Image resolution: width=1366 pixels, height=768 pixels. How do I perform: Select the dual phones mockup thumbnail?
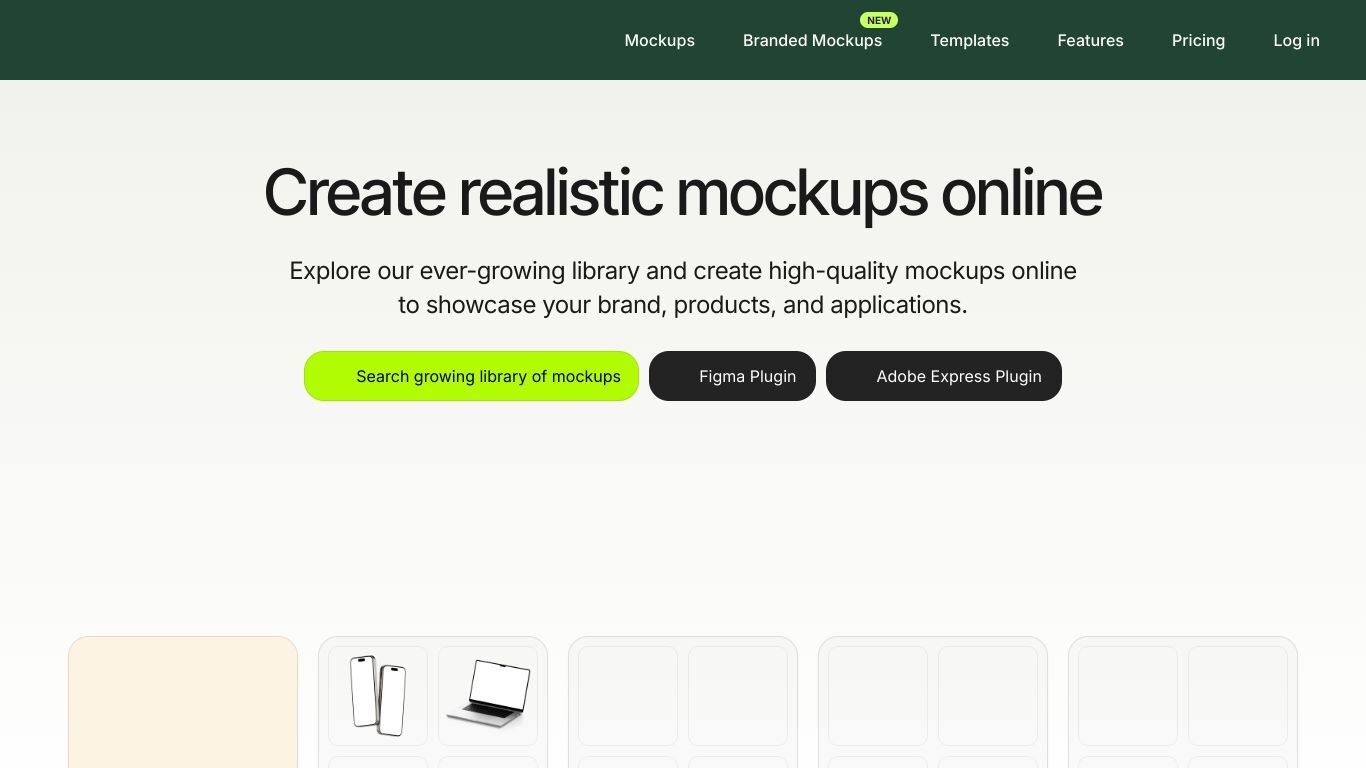pyautogui.click(x=378, y=696)
